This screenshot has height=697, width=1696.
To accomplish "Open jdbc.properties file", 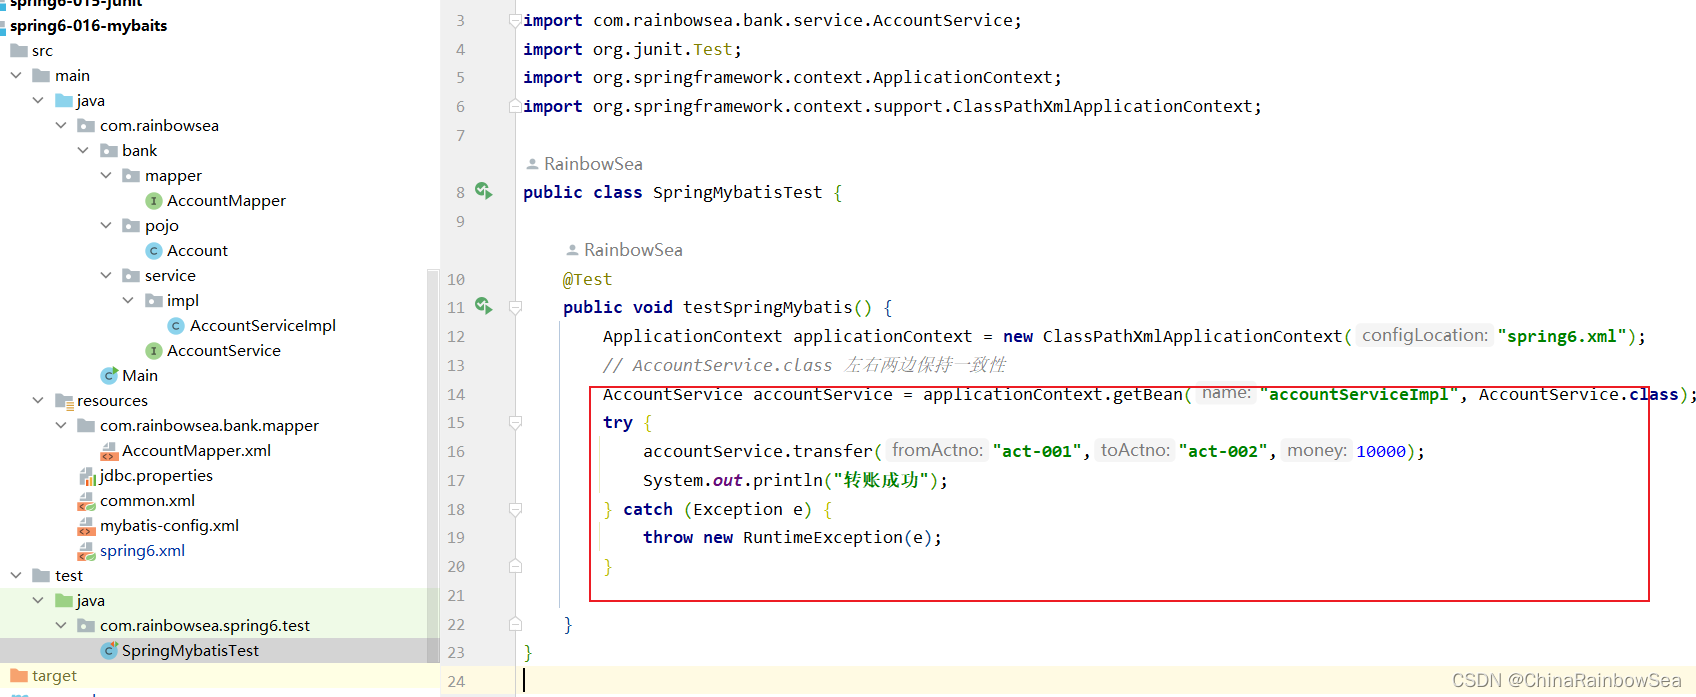I will point(156,475).
